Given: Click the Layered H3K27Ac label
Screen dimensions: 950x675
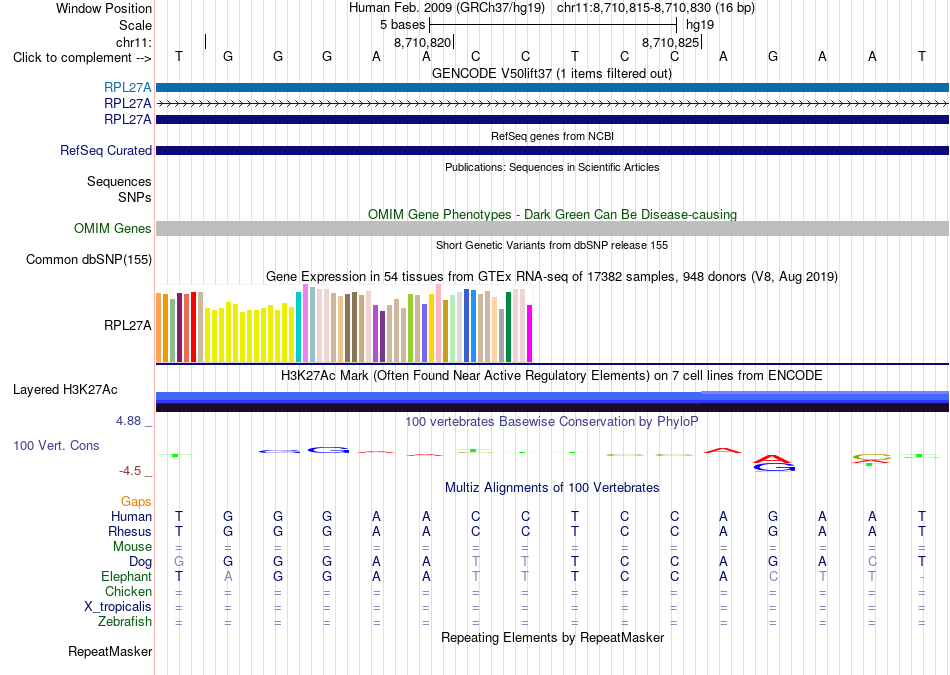Looking at the screenshot, I should [x=65, y=390].
